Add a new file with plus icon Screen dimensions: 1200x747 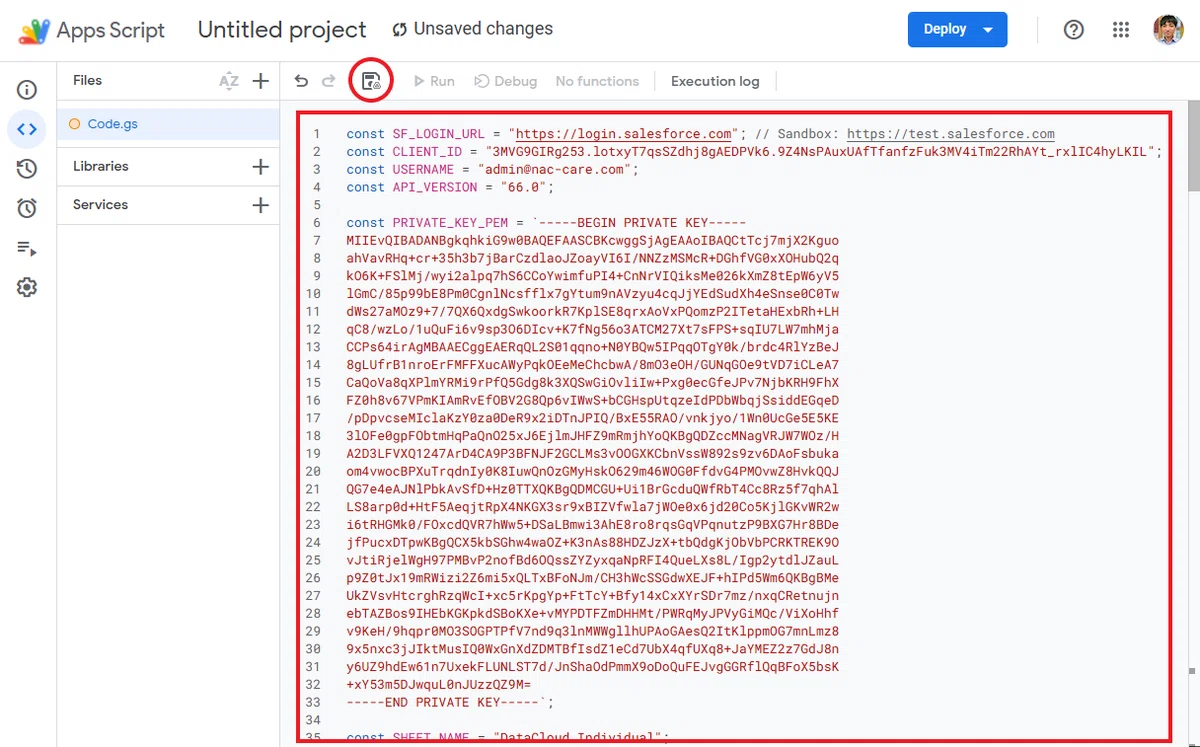(260, 81)
